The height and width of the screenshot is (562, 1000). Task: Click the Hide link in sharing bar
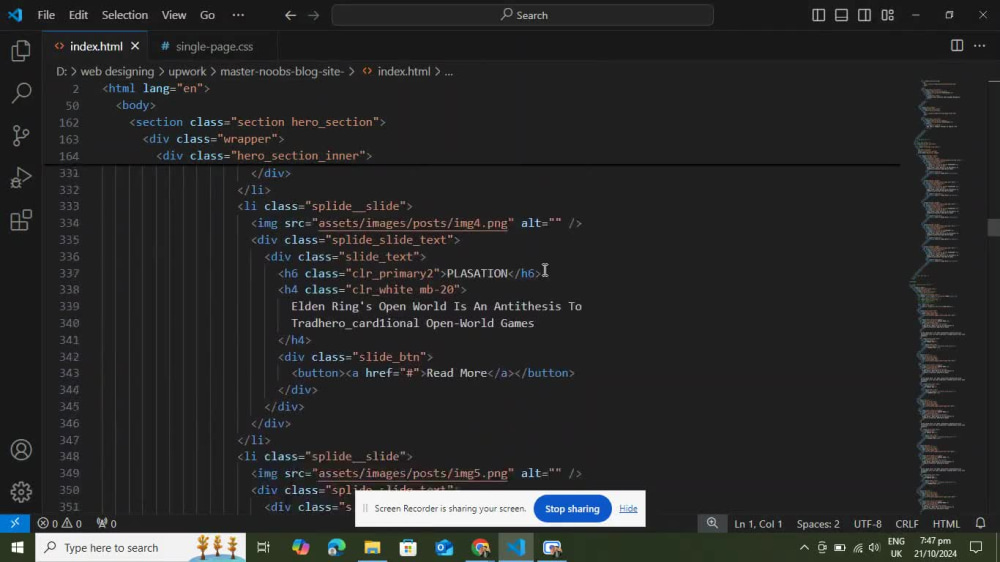pos(628,508)
